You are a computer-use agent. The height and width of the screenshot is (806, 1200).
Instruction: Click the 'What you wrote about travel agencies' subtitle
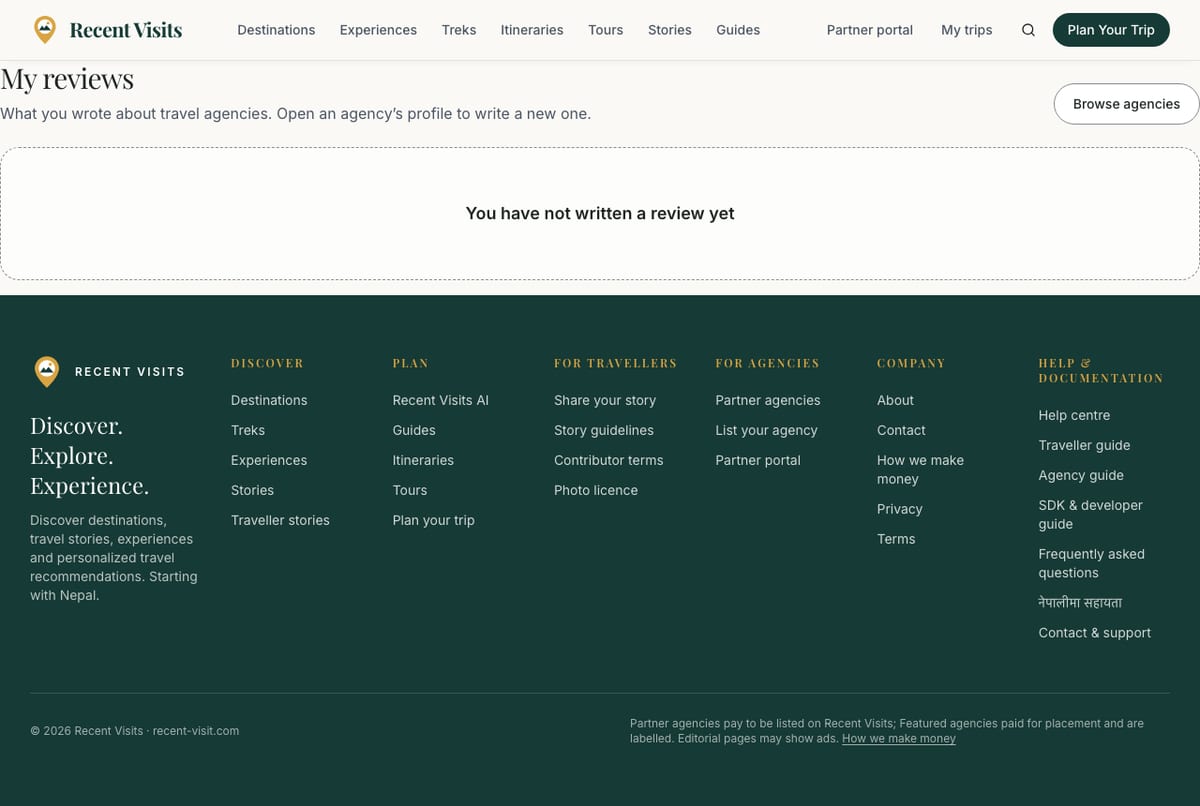296,114
